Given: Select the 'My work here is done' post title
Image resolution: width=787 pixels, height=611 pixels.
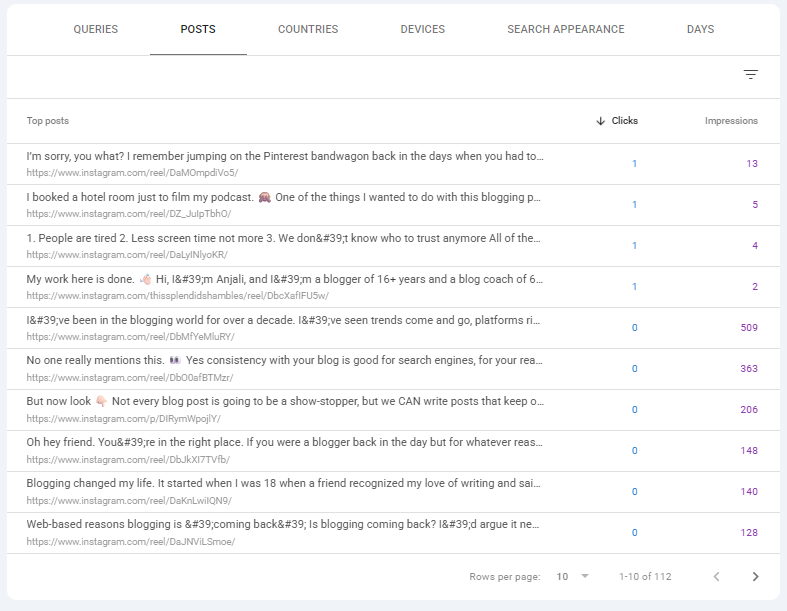Looking at the screenshot, I should 285,280.
